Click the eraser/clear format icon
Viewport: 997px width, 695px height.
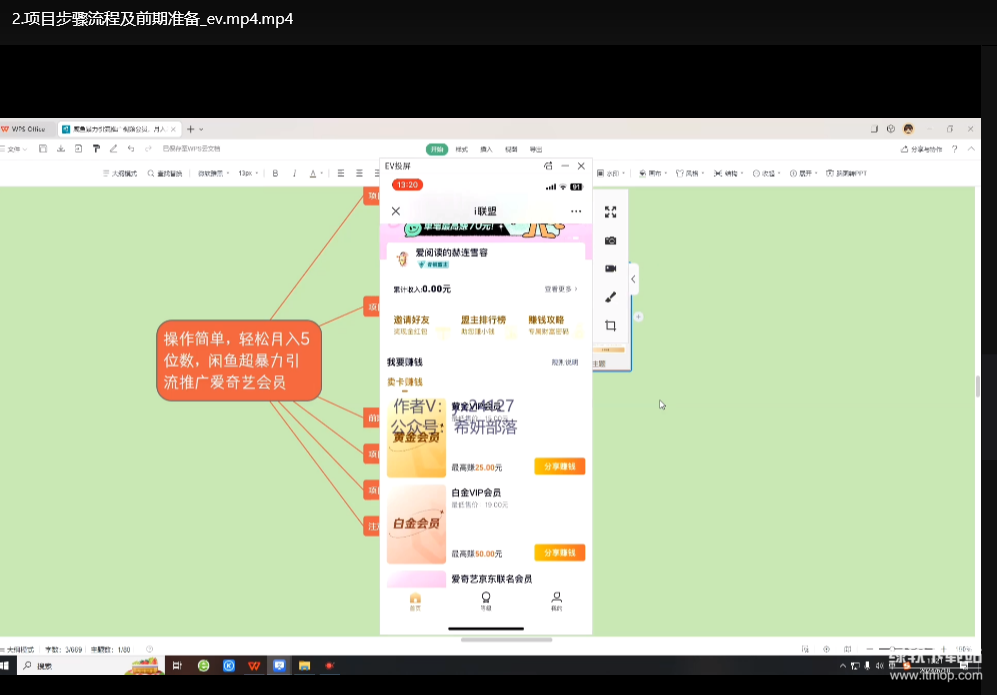[x=113, y=149]
